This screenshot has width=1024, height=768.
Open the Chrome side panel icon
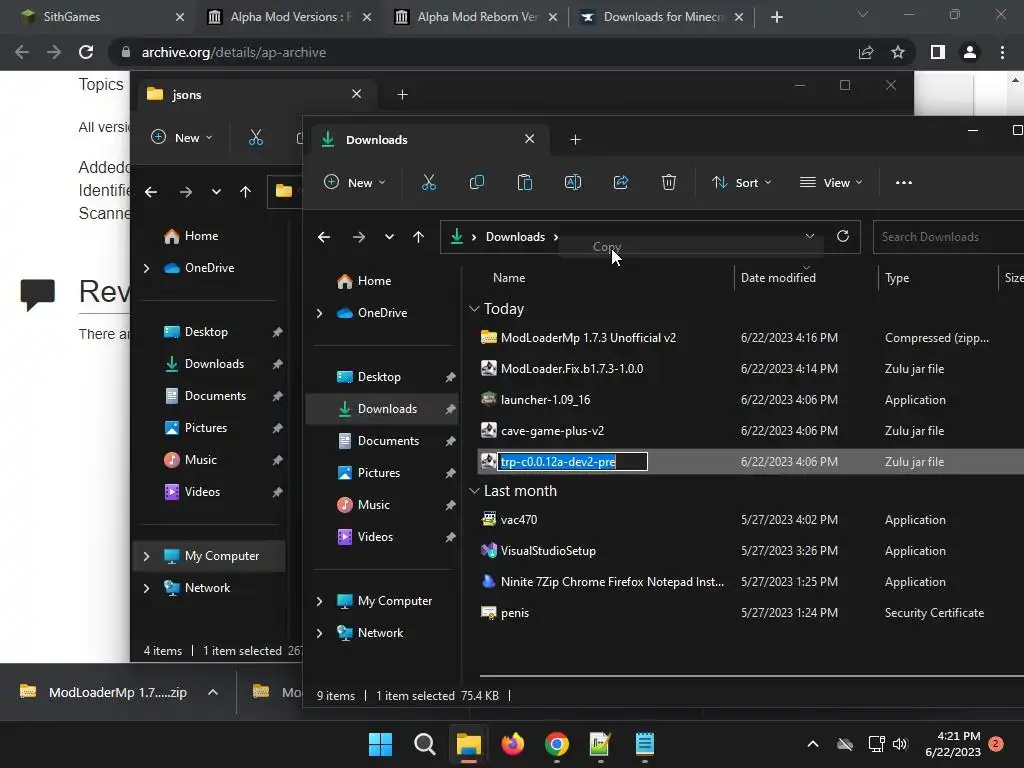pos(938,52)
